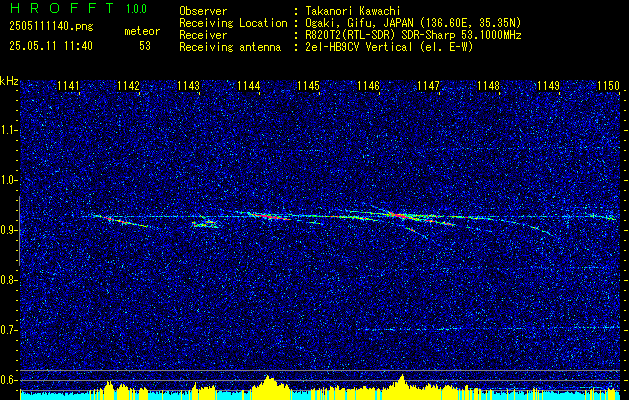Click time axis label 1150

[609, 86]
